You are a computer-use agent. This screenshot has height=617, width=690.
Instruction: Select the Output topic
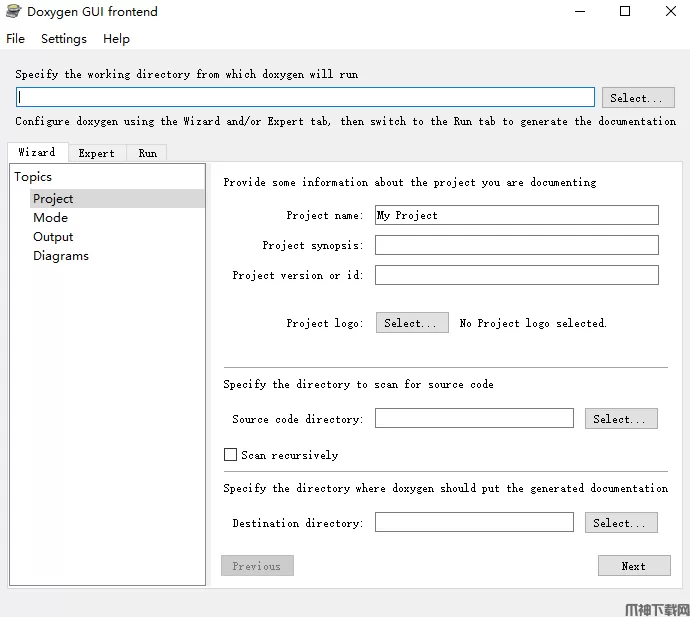pyautogui.click(x=53, y=237)
